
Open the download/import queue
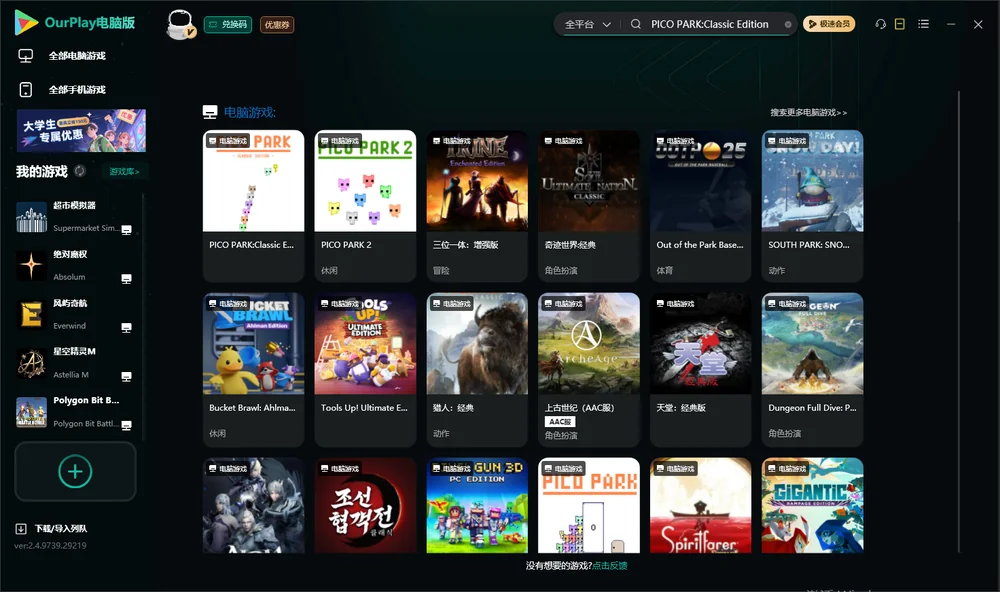coord(52,528)
